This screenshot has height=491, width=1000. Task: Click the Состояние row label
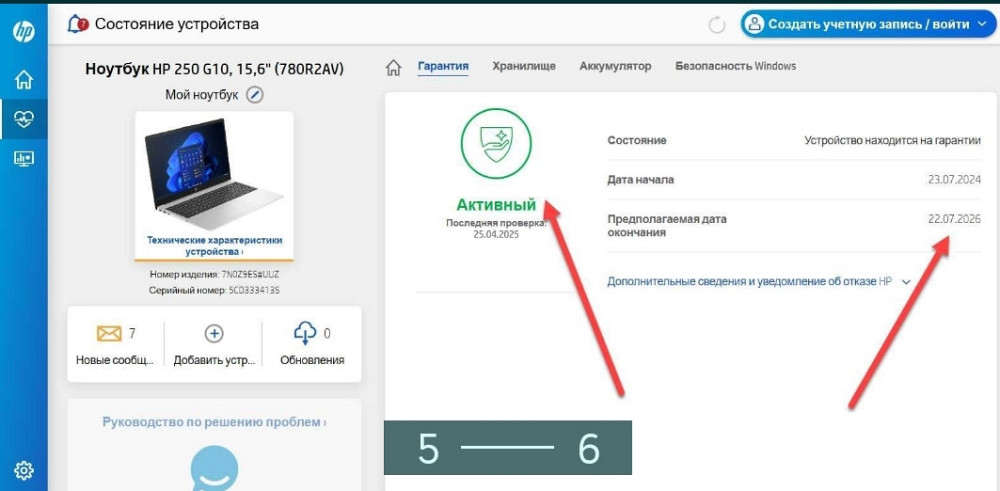tap(636, 141)
